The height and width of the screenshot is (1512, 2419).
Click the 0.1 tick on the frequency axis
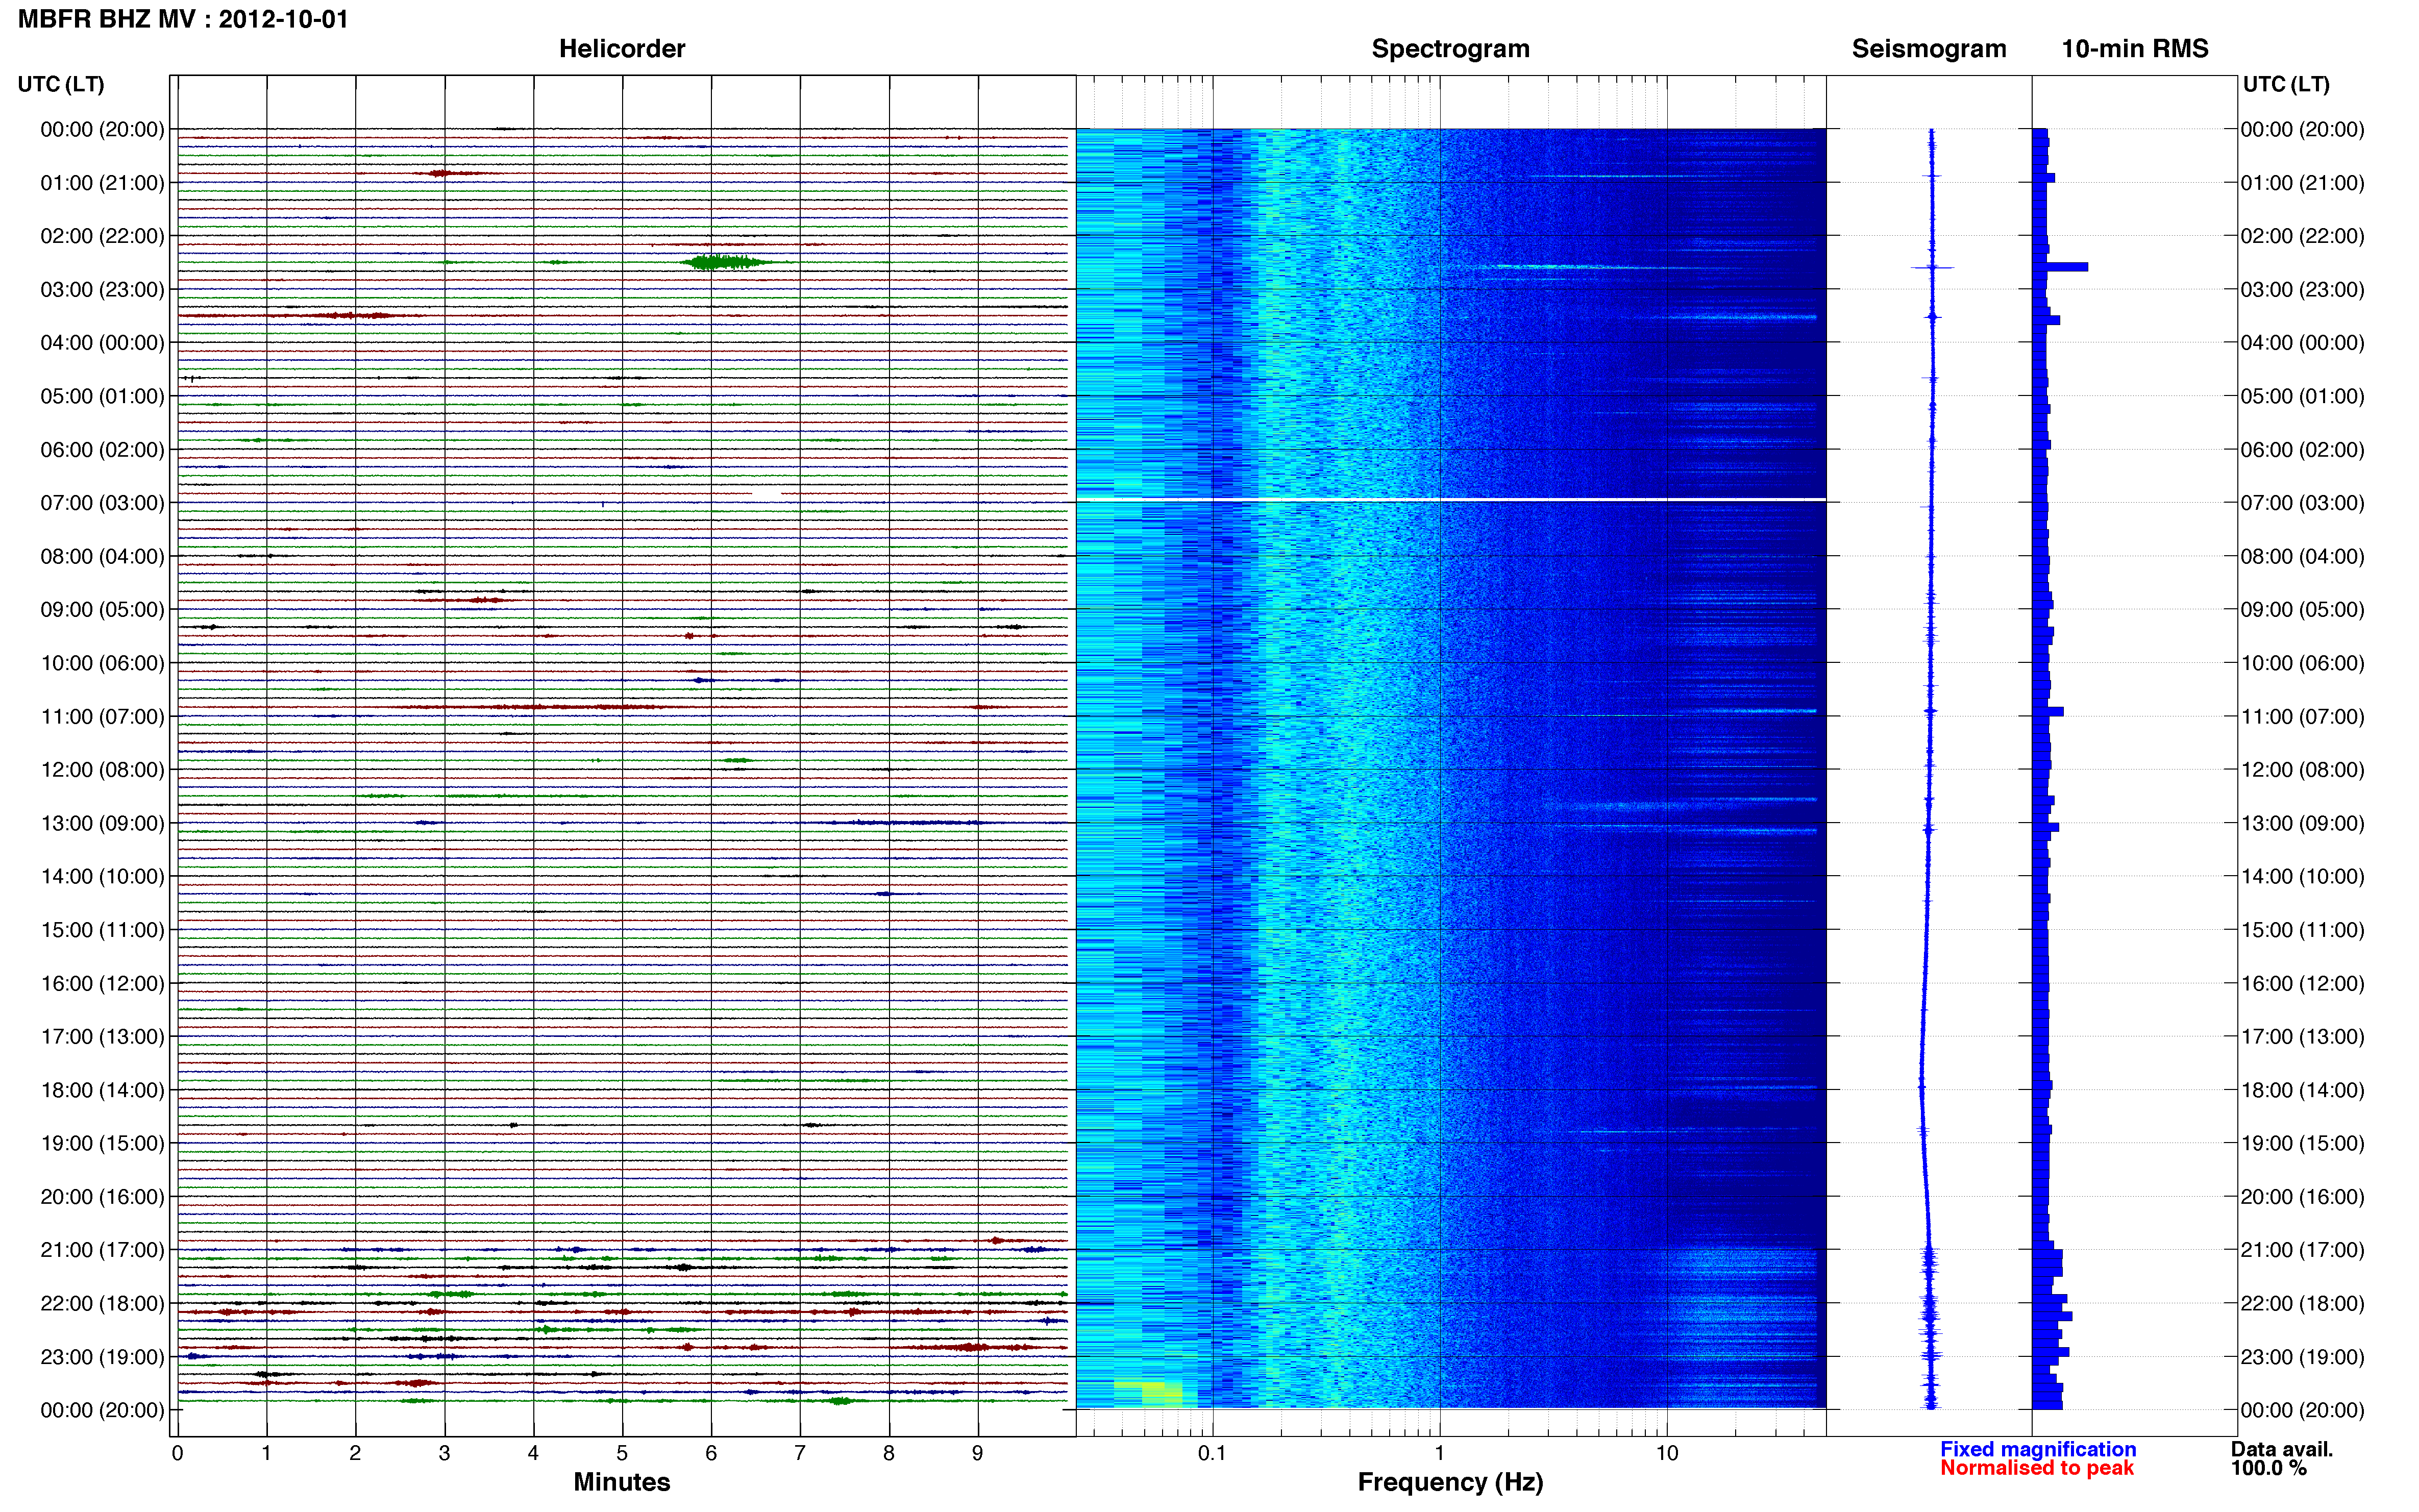tap(1212, 1453)
